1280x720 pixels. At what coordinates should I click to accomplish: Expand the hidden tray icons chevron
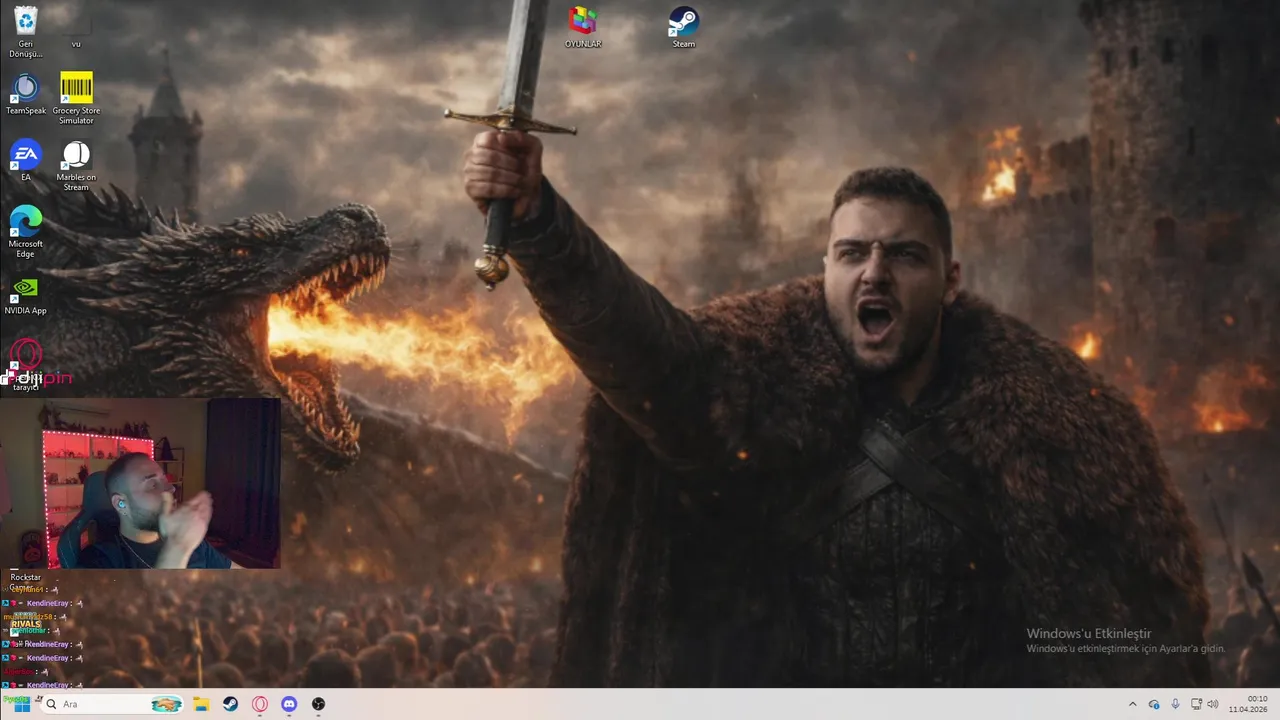click(x=1132, y=704)
